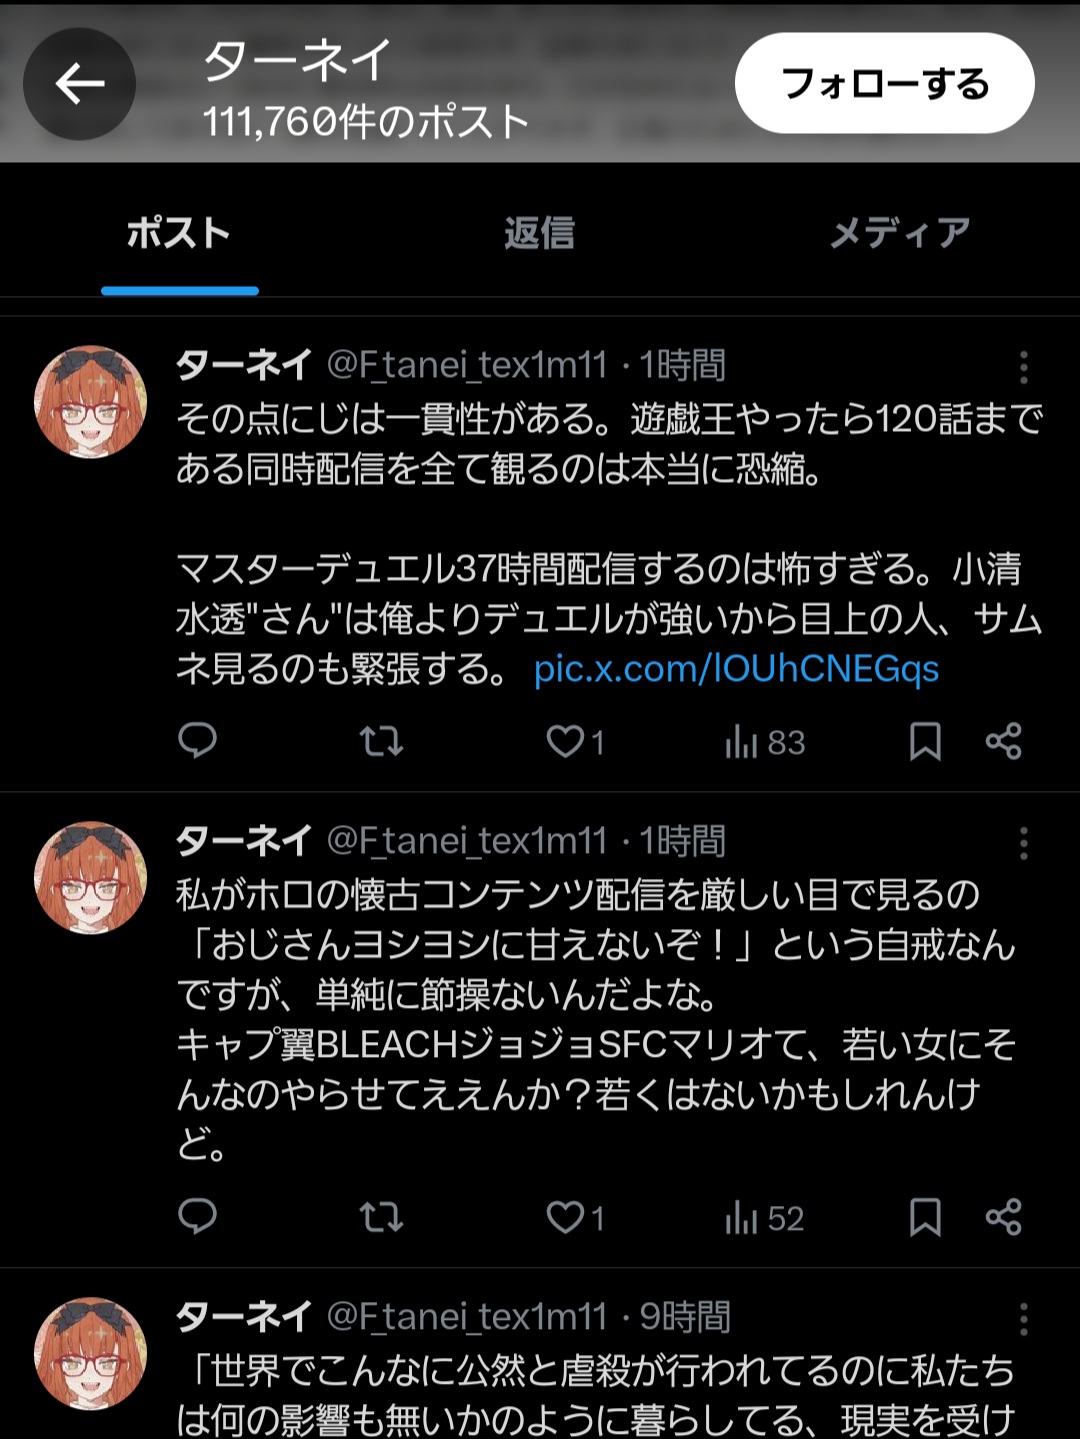Reply to the ホロ懐古コンテンツ post

197,1217
